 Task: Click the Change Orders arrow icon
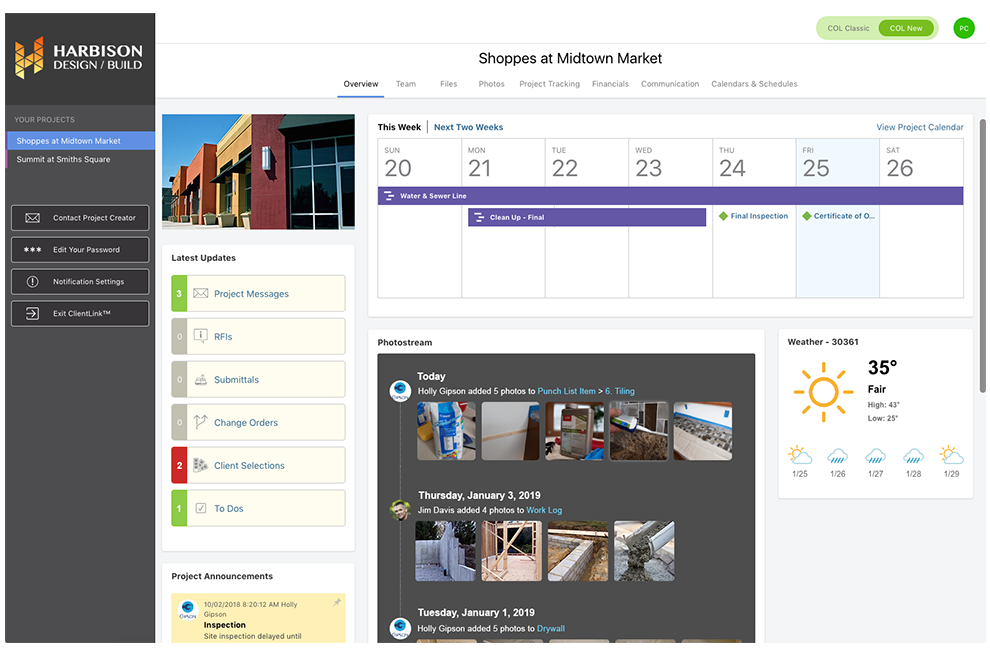201,423
